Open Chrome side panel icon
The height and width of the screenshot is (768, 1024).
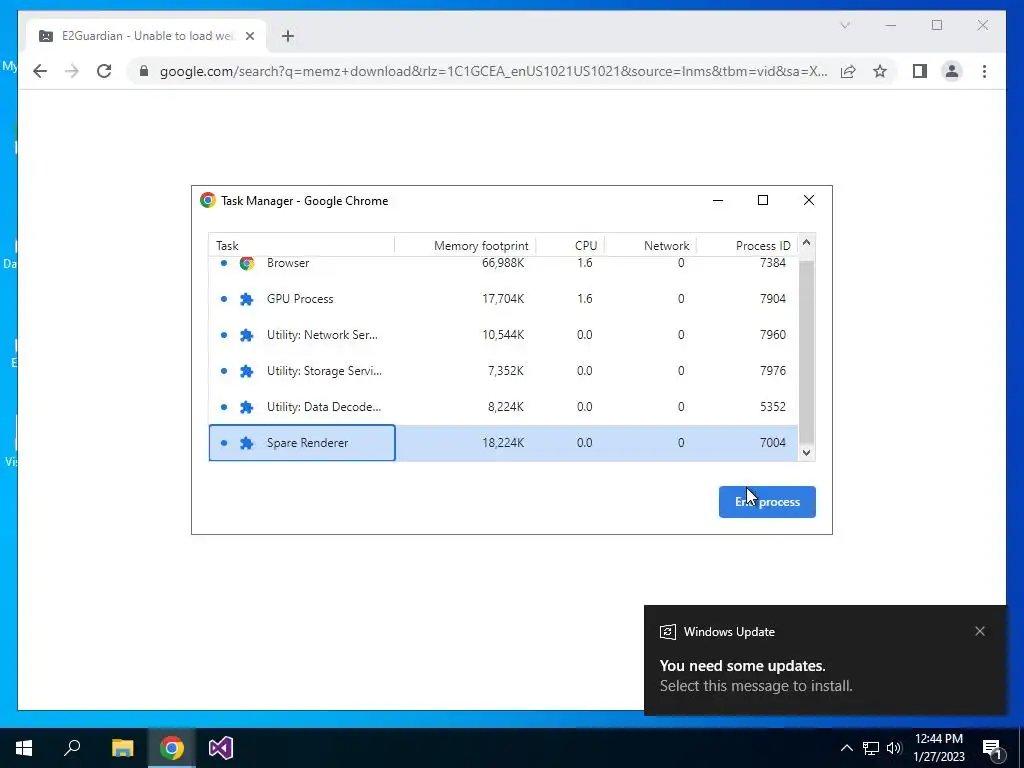(x=920, y=71)
